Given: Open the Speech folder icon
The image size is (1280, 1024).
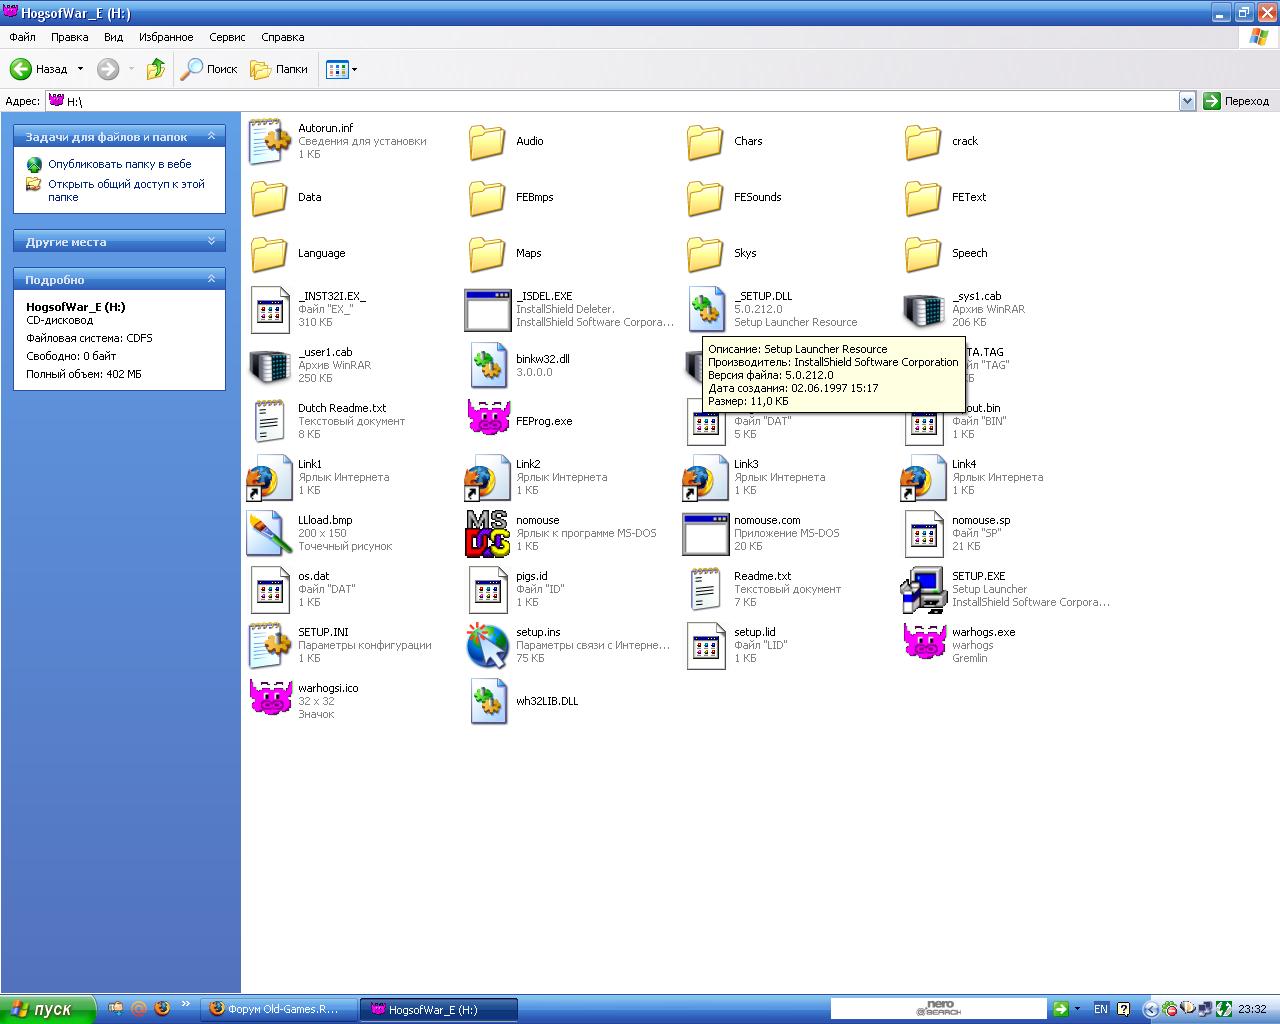Looking at the screenshot, I should pyautogui.click(x=923, y=253).
